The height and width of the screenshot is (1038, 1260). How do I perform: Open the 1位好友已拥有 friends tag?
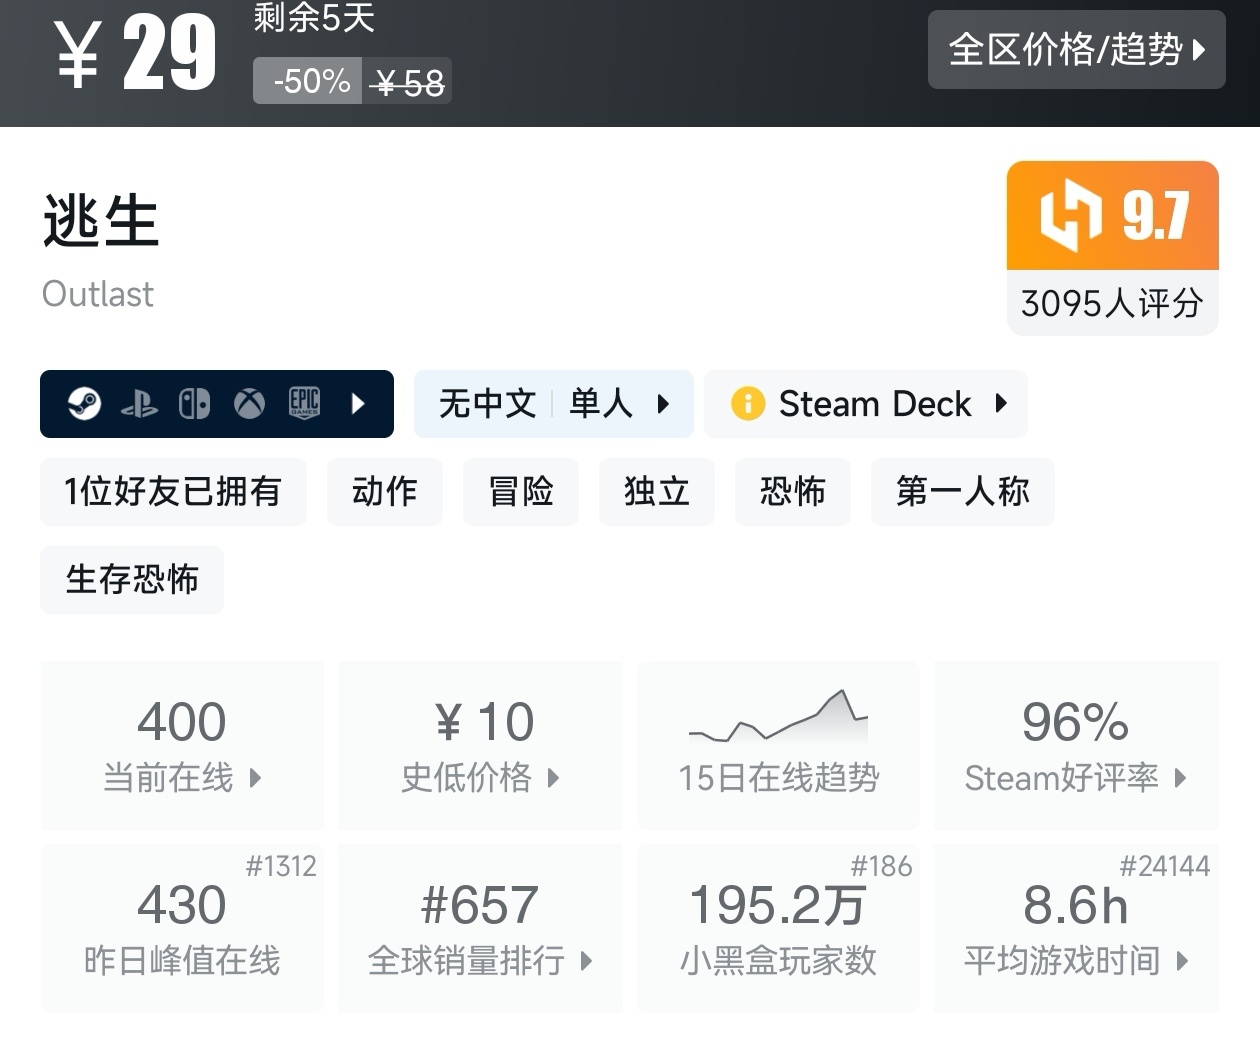coord(173,492)
